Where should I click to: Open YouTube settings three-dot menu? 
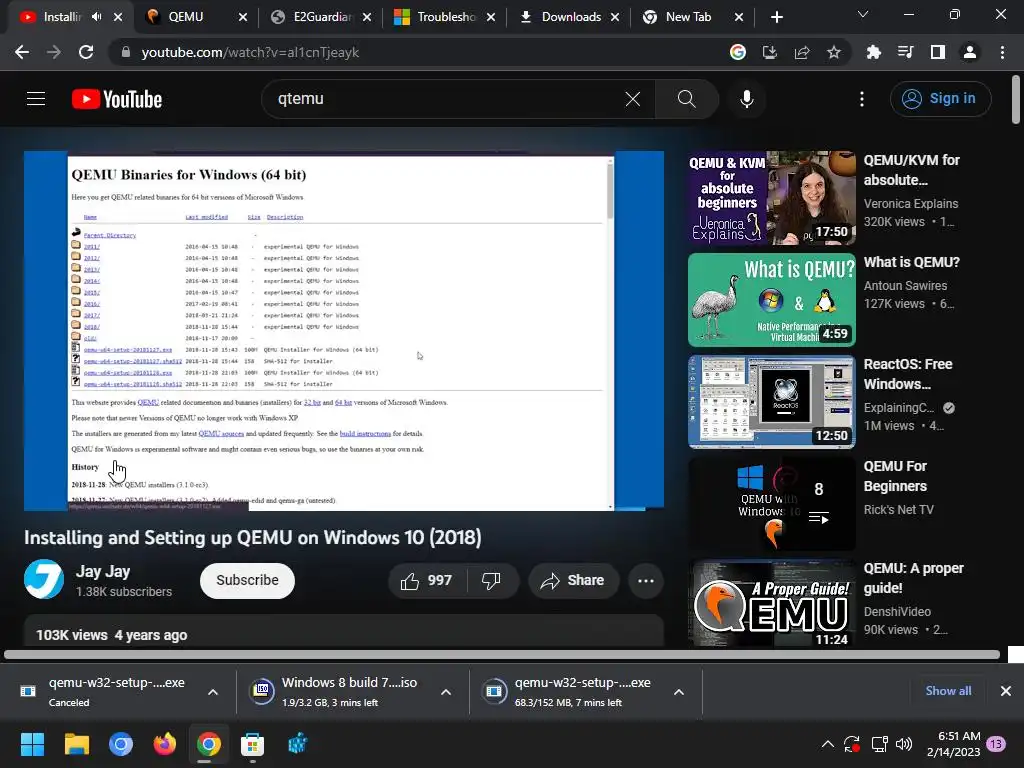tap(862, 99)
